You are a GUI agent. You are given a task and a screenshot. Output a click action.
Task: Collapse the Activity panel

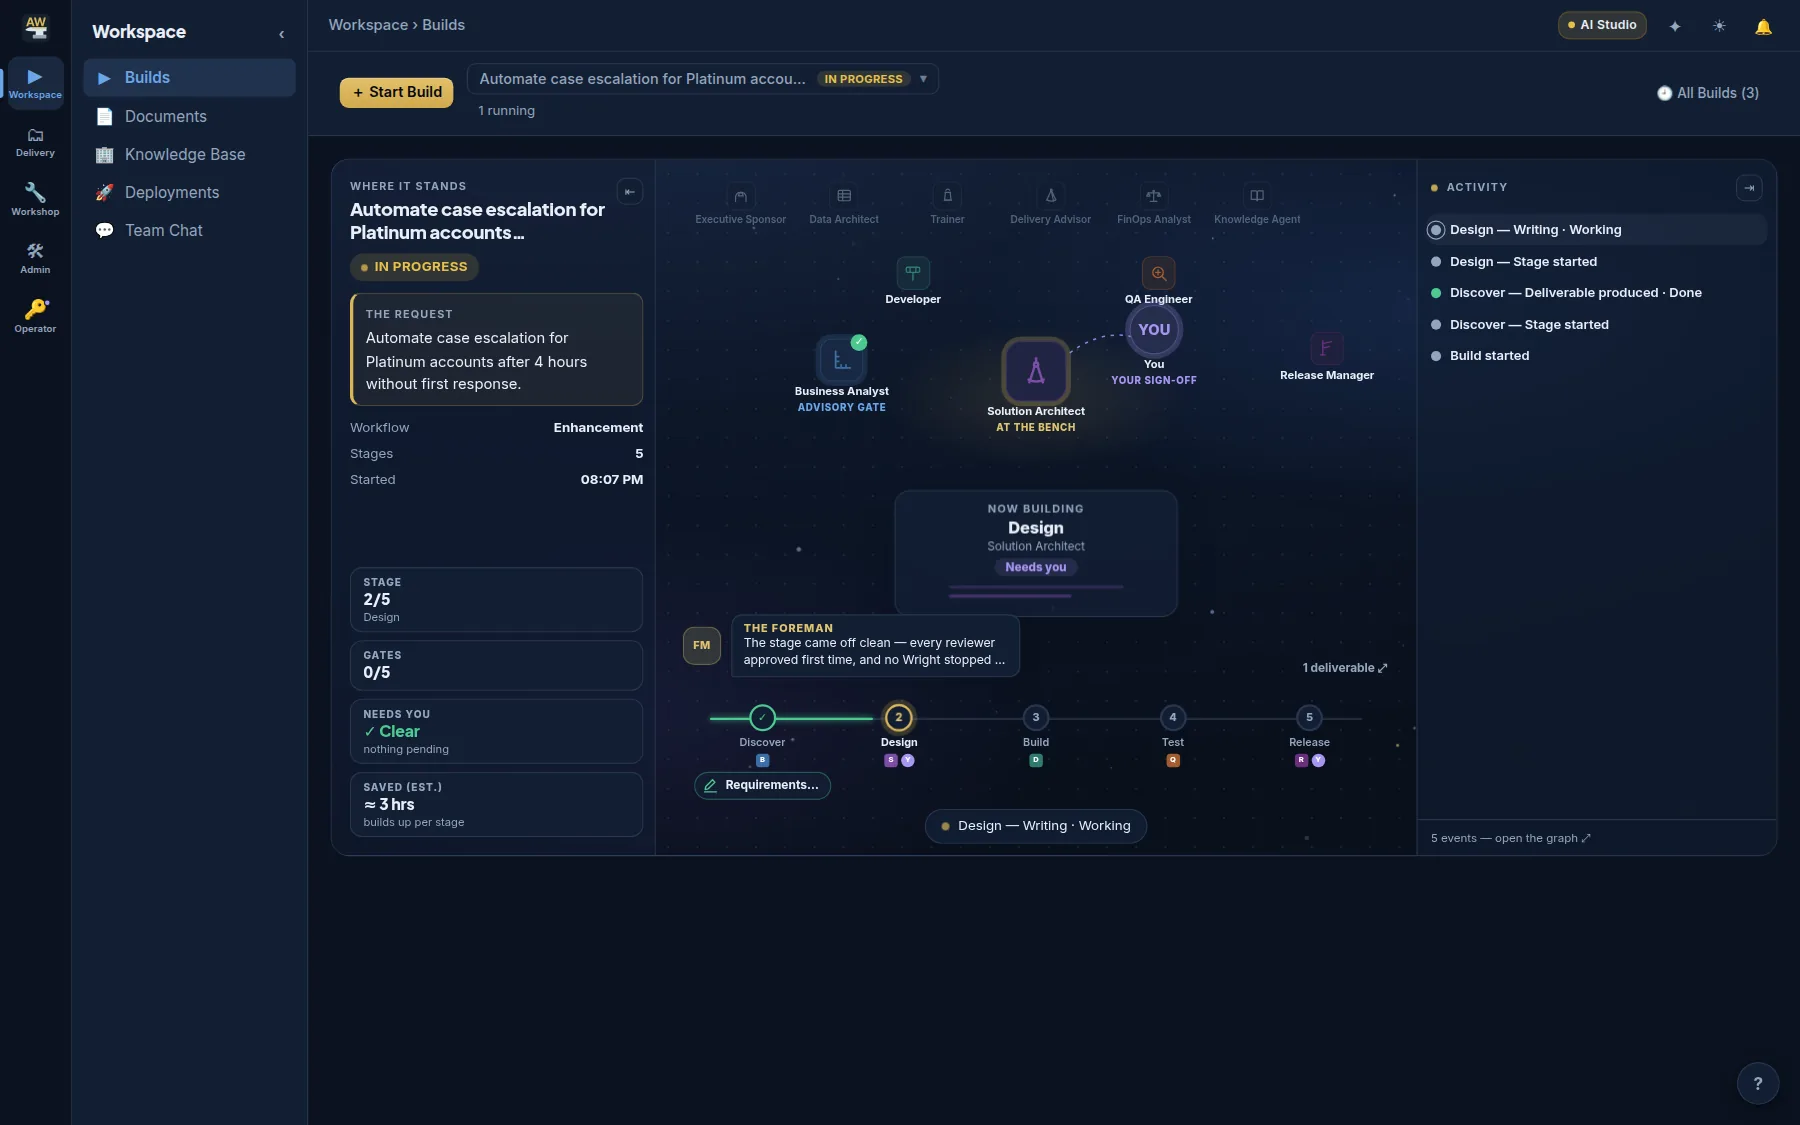click(x=1749, y=188)
